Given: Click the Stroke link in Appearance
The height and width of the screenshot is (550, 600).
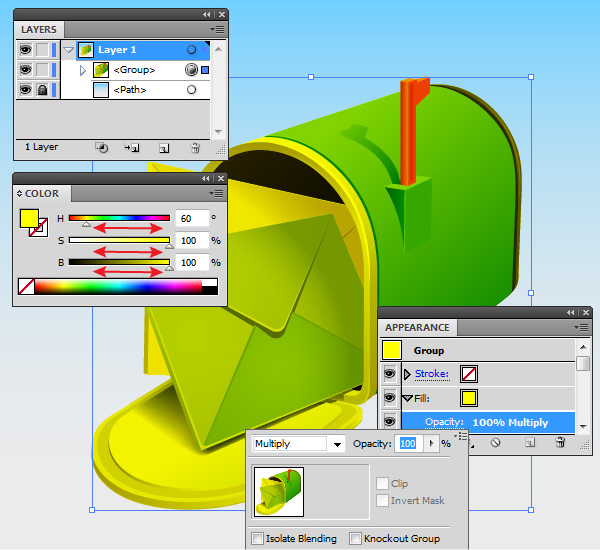Looking at the screenshot, I should coord(432,374).
